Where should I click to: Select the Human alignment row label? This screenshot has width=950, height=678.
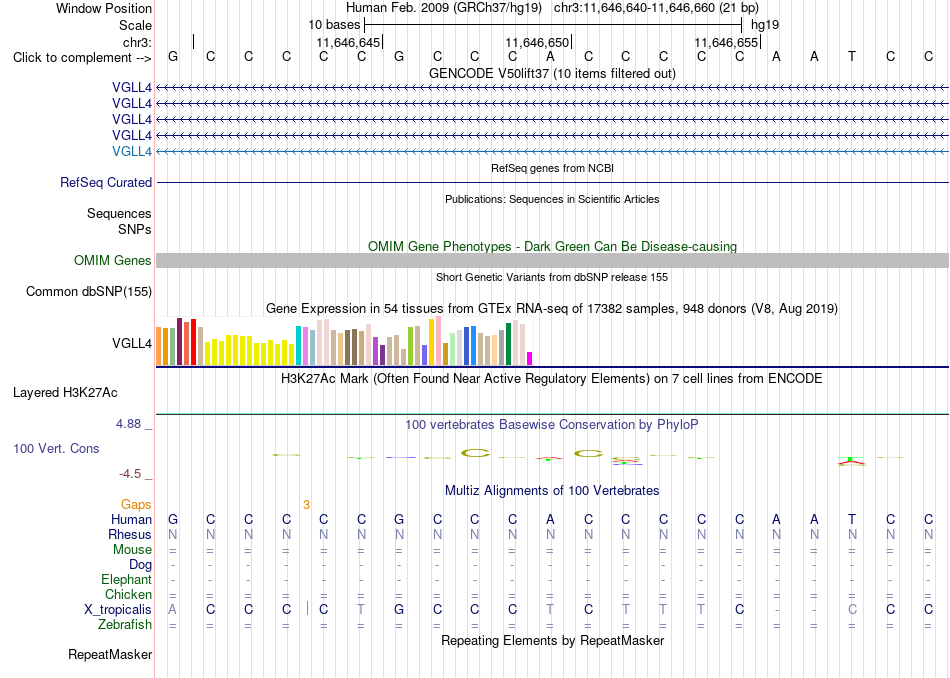(131, 519)
